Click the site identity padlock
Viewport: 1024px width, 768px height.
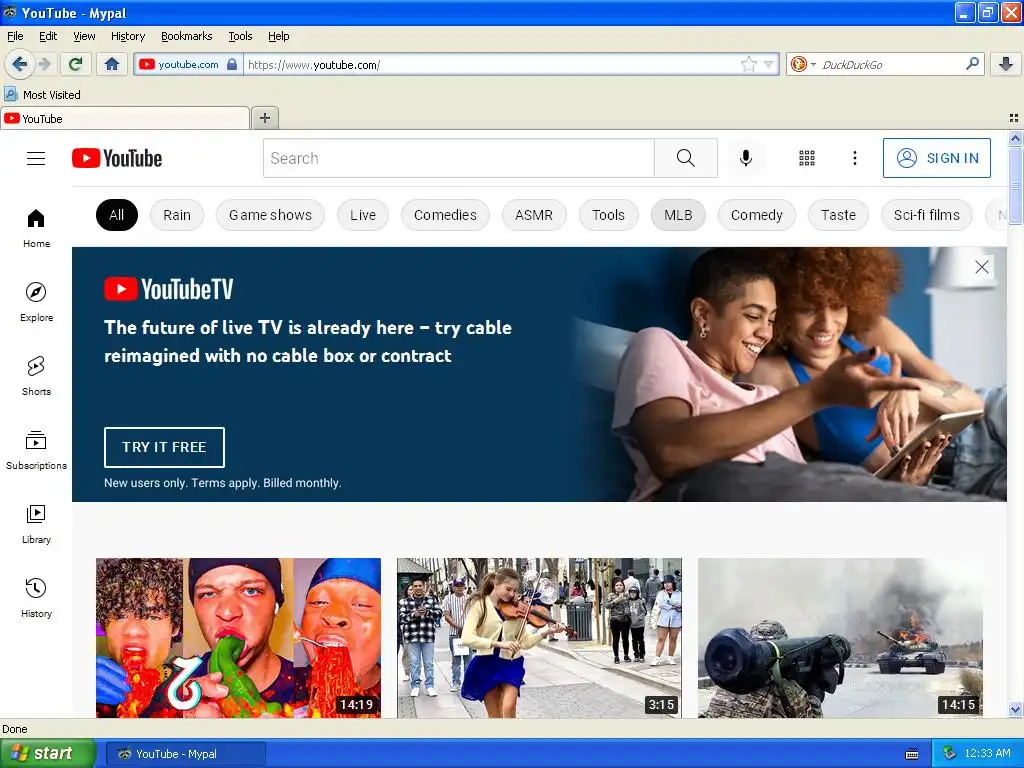pyautogui.click(x=232, y=64)
